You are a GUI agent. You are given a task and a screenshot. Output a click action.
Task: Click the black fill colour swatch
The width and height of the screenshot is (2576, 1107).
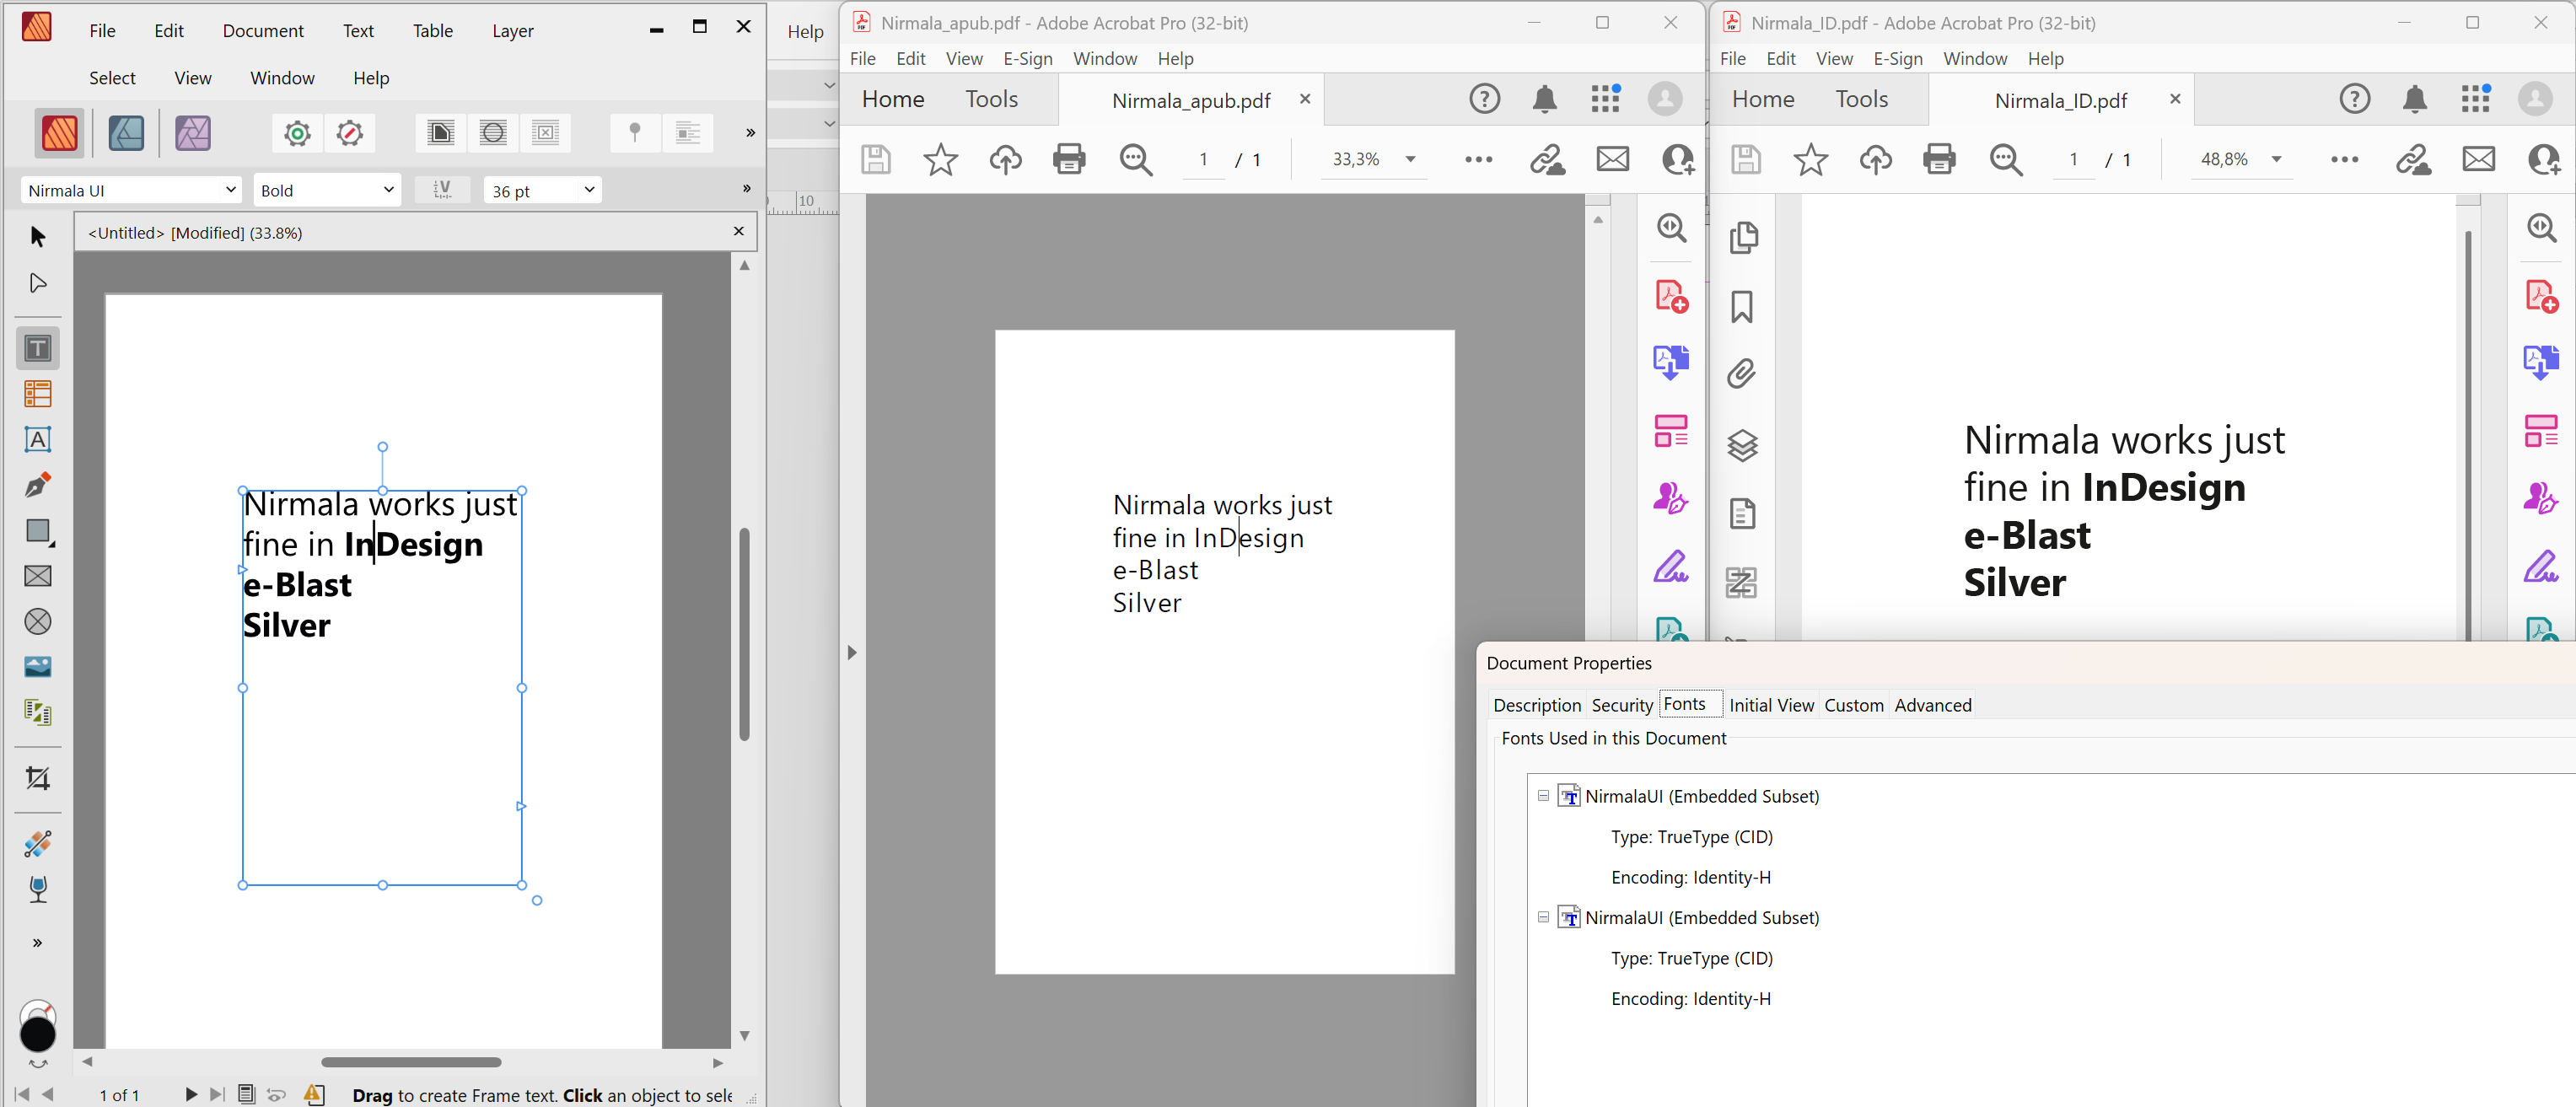[38, 1034]
